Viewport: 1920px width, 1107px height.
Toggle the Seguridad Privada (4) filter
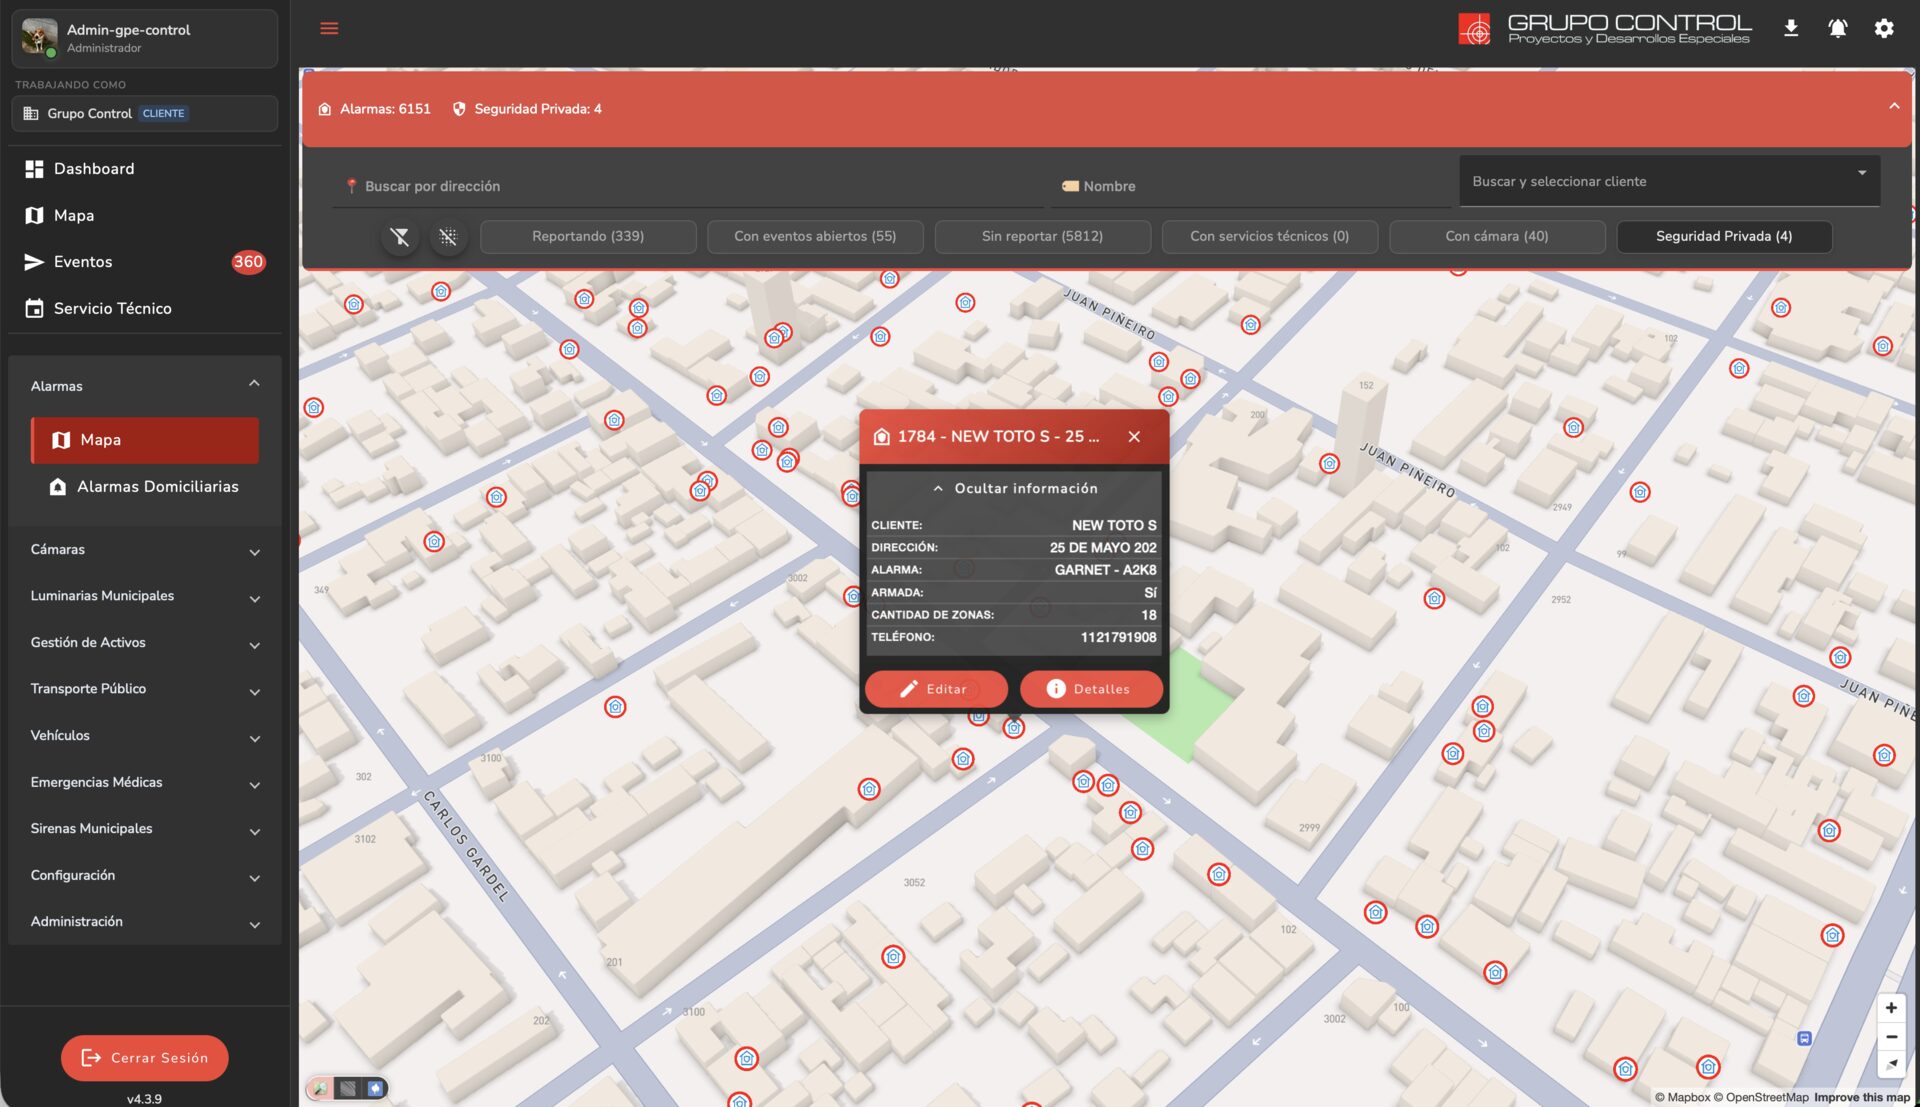(x=1724, y=237)
